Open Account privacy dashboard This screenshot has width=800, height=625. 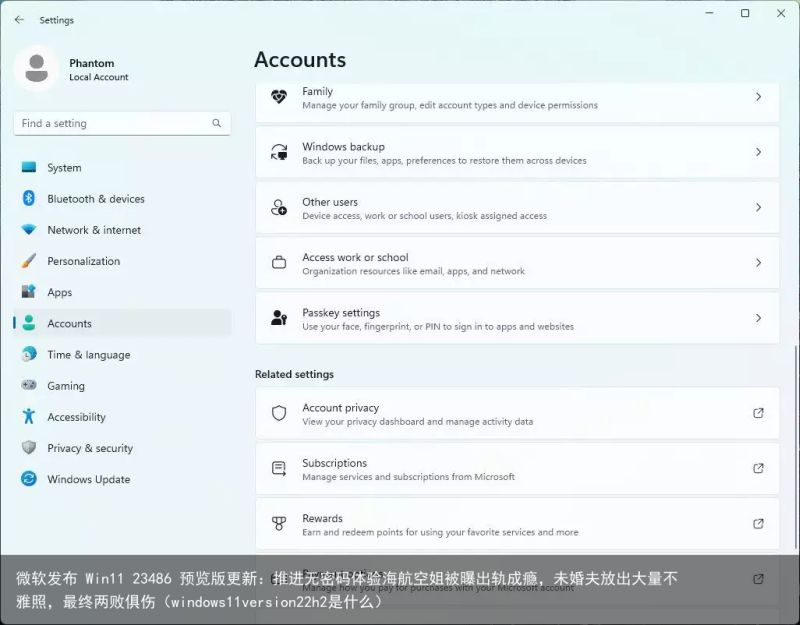[517, 413]
